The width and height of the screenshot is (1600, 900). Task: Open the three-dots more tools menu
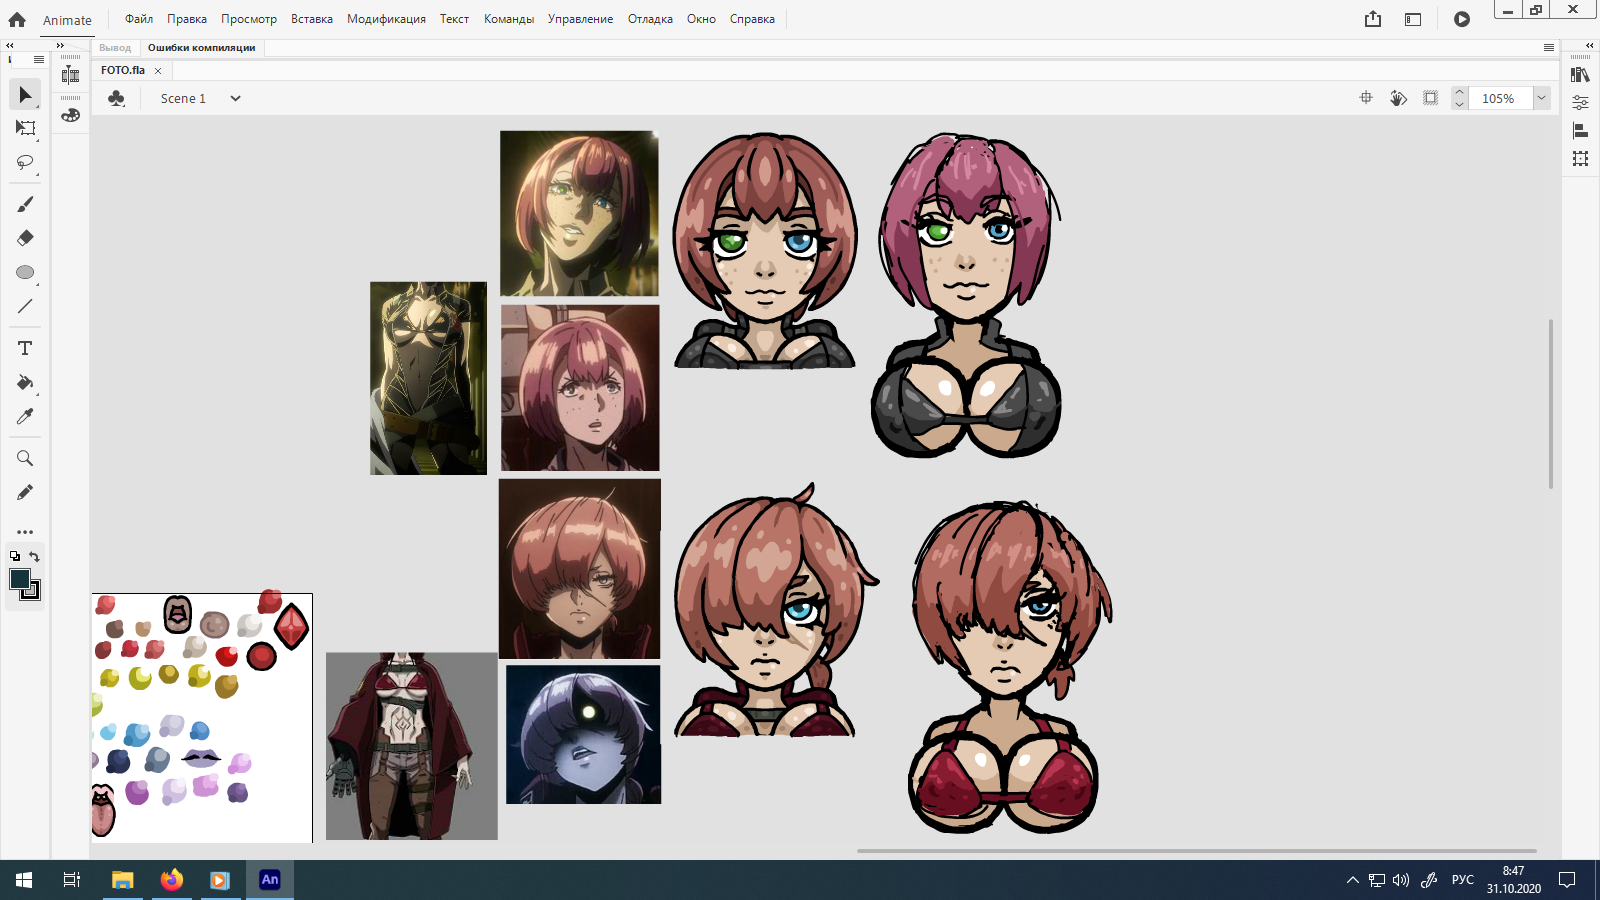(25, 532)
